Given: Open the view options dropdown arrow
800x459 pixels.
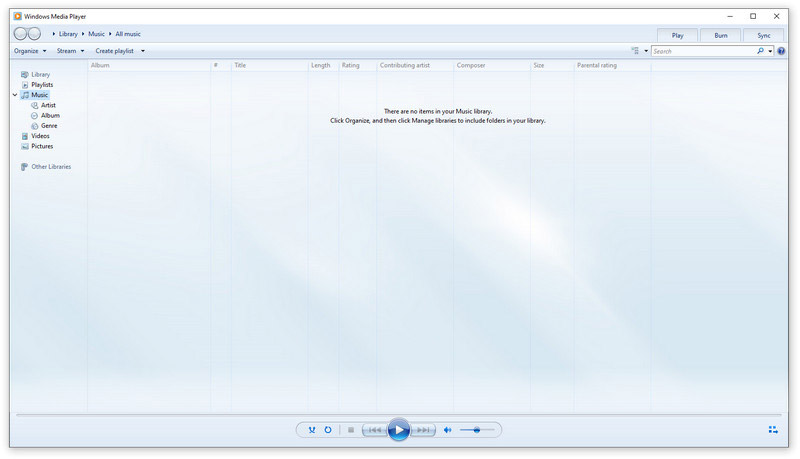Looking at the screenshot, I should (646, 51).
